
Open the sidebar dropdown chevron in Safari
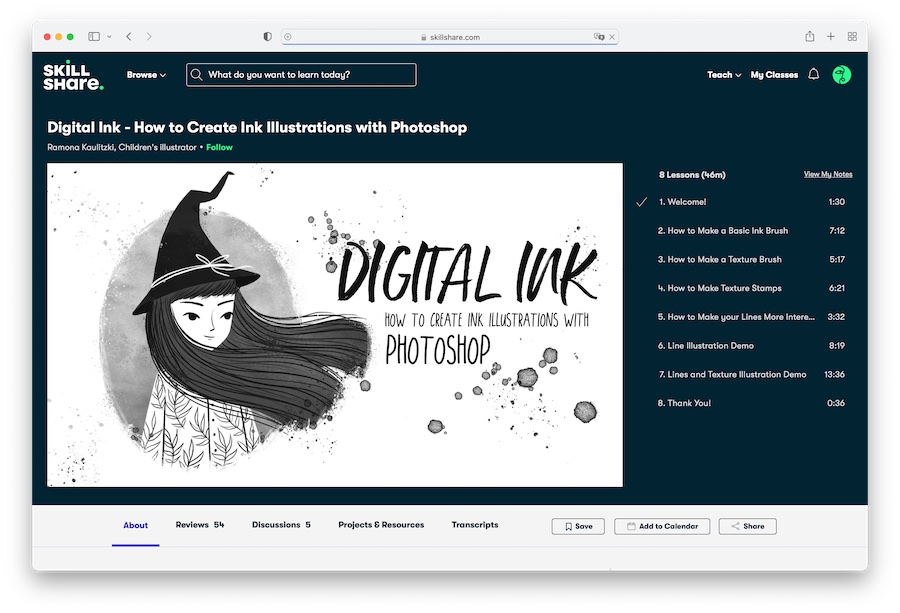pos(109,36)
